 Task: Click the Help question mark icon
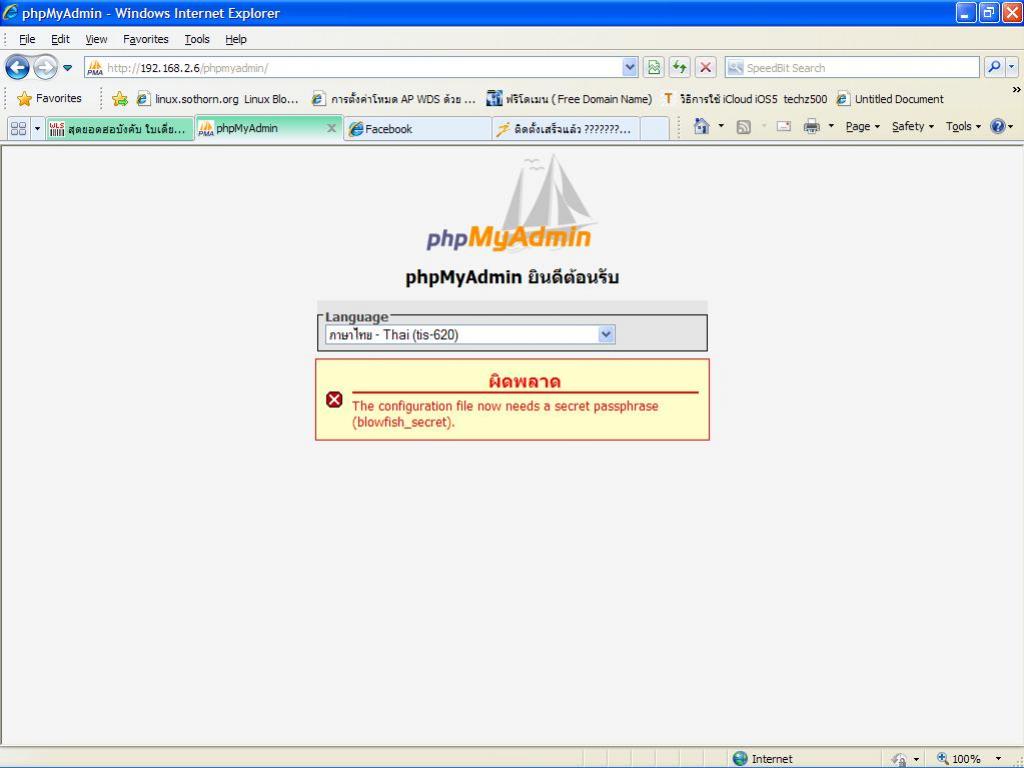997,126
